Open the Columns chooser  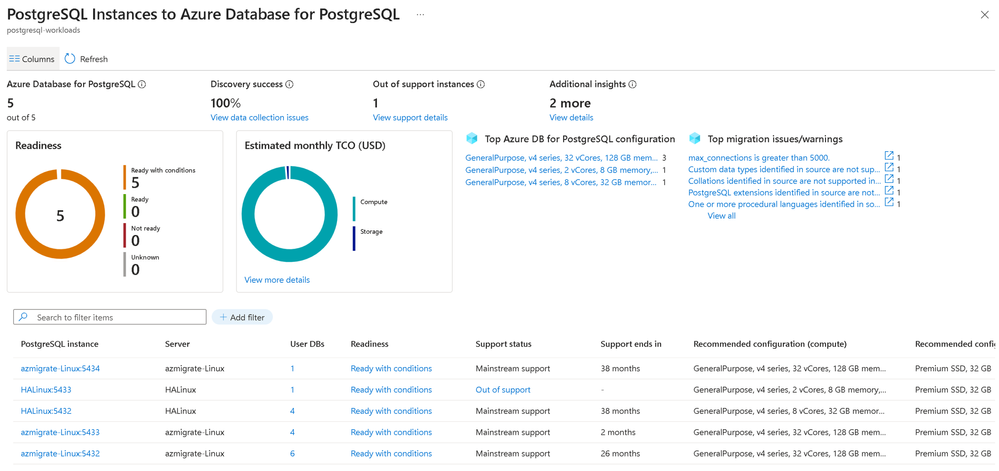click(32, 59)
